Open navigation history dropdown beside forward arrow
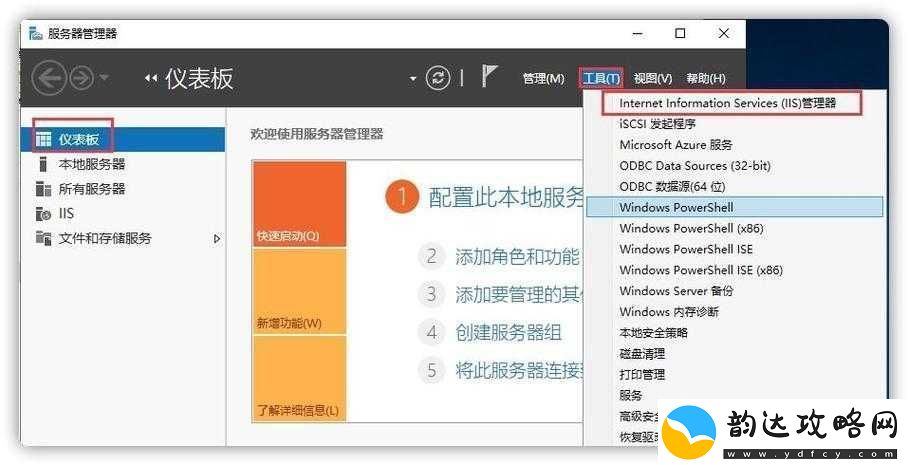 [104, 78]
